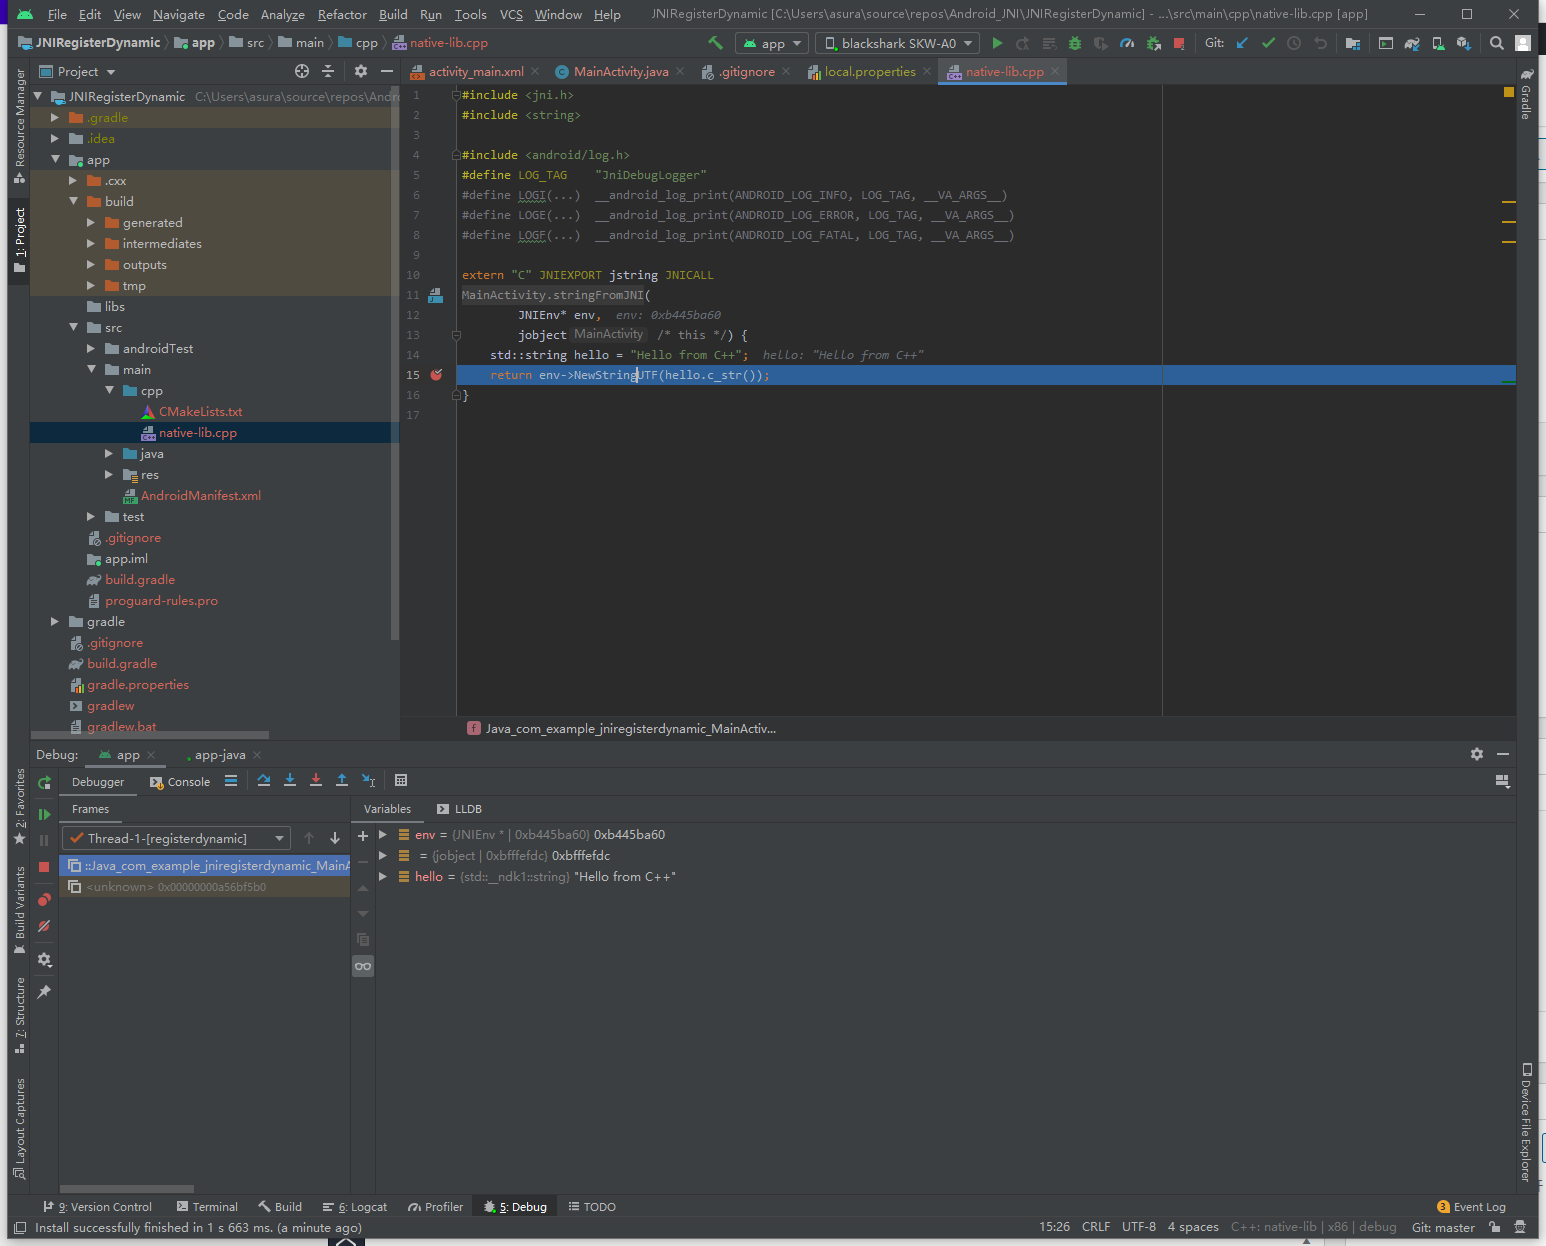Switch to the MainActivity.java editor tab
Screen dimensions: 1546x1246
(620, 72)
